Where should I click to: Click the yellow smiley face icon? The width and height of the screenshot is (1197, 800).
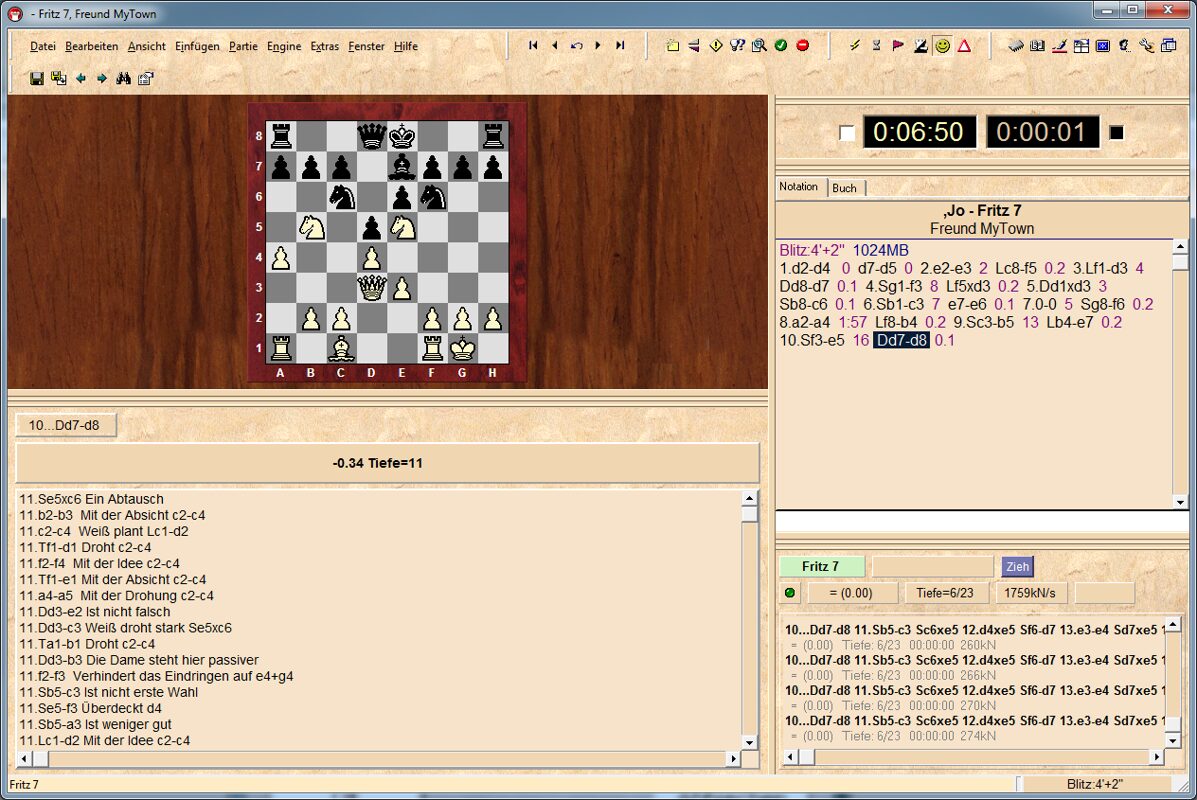click(942, 45)
